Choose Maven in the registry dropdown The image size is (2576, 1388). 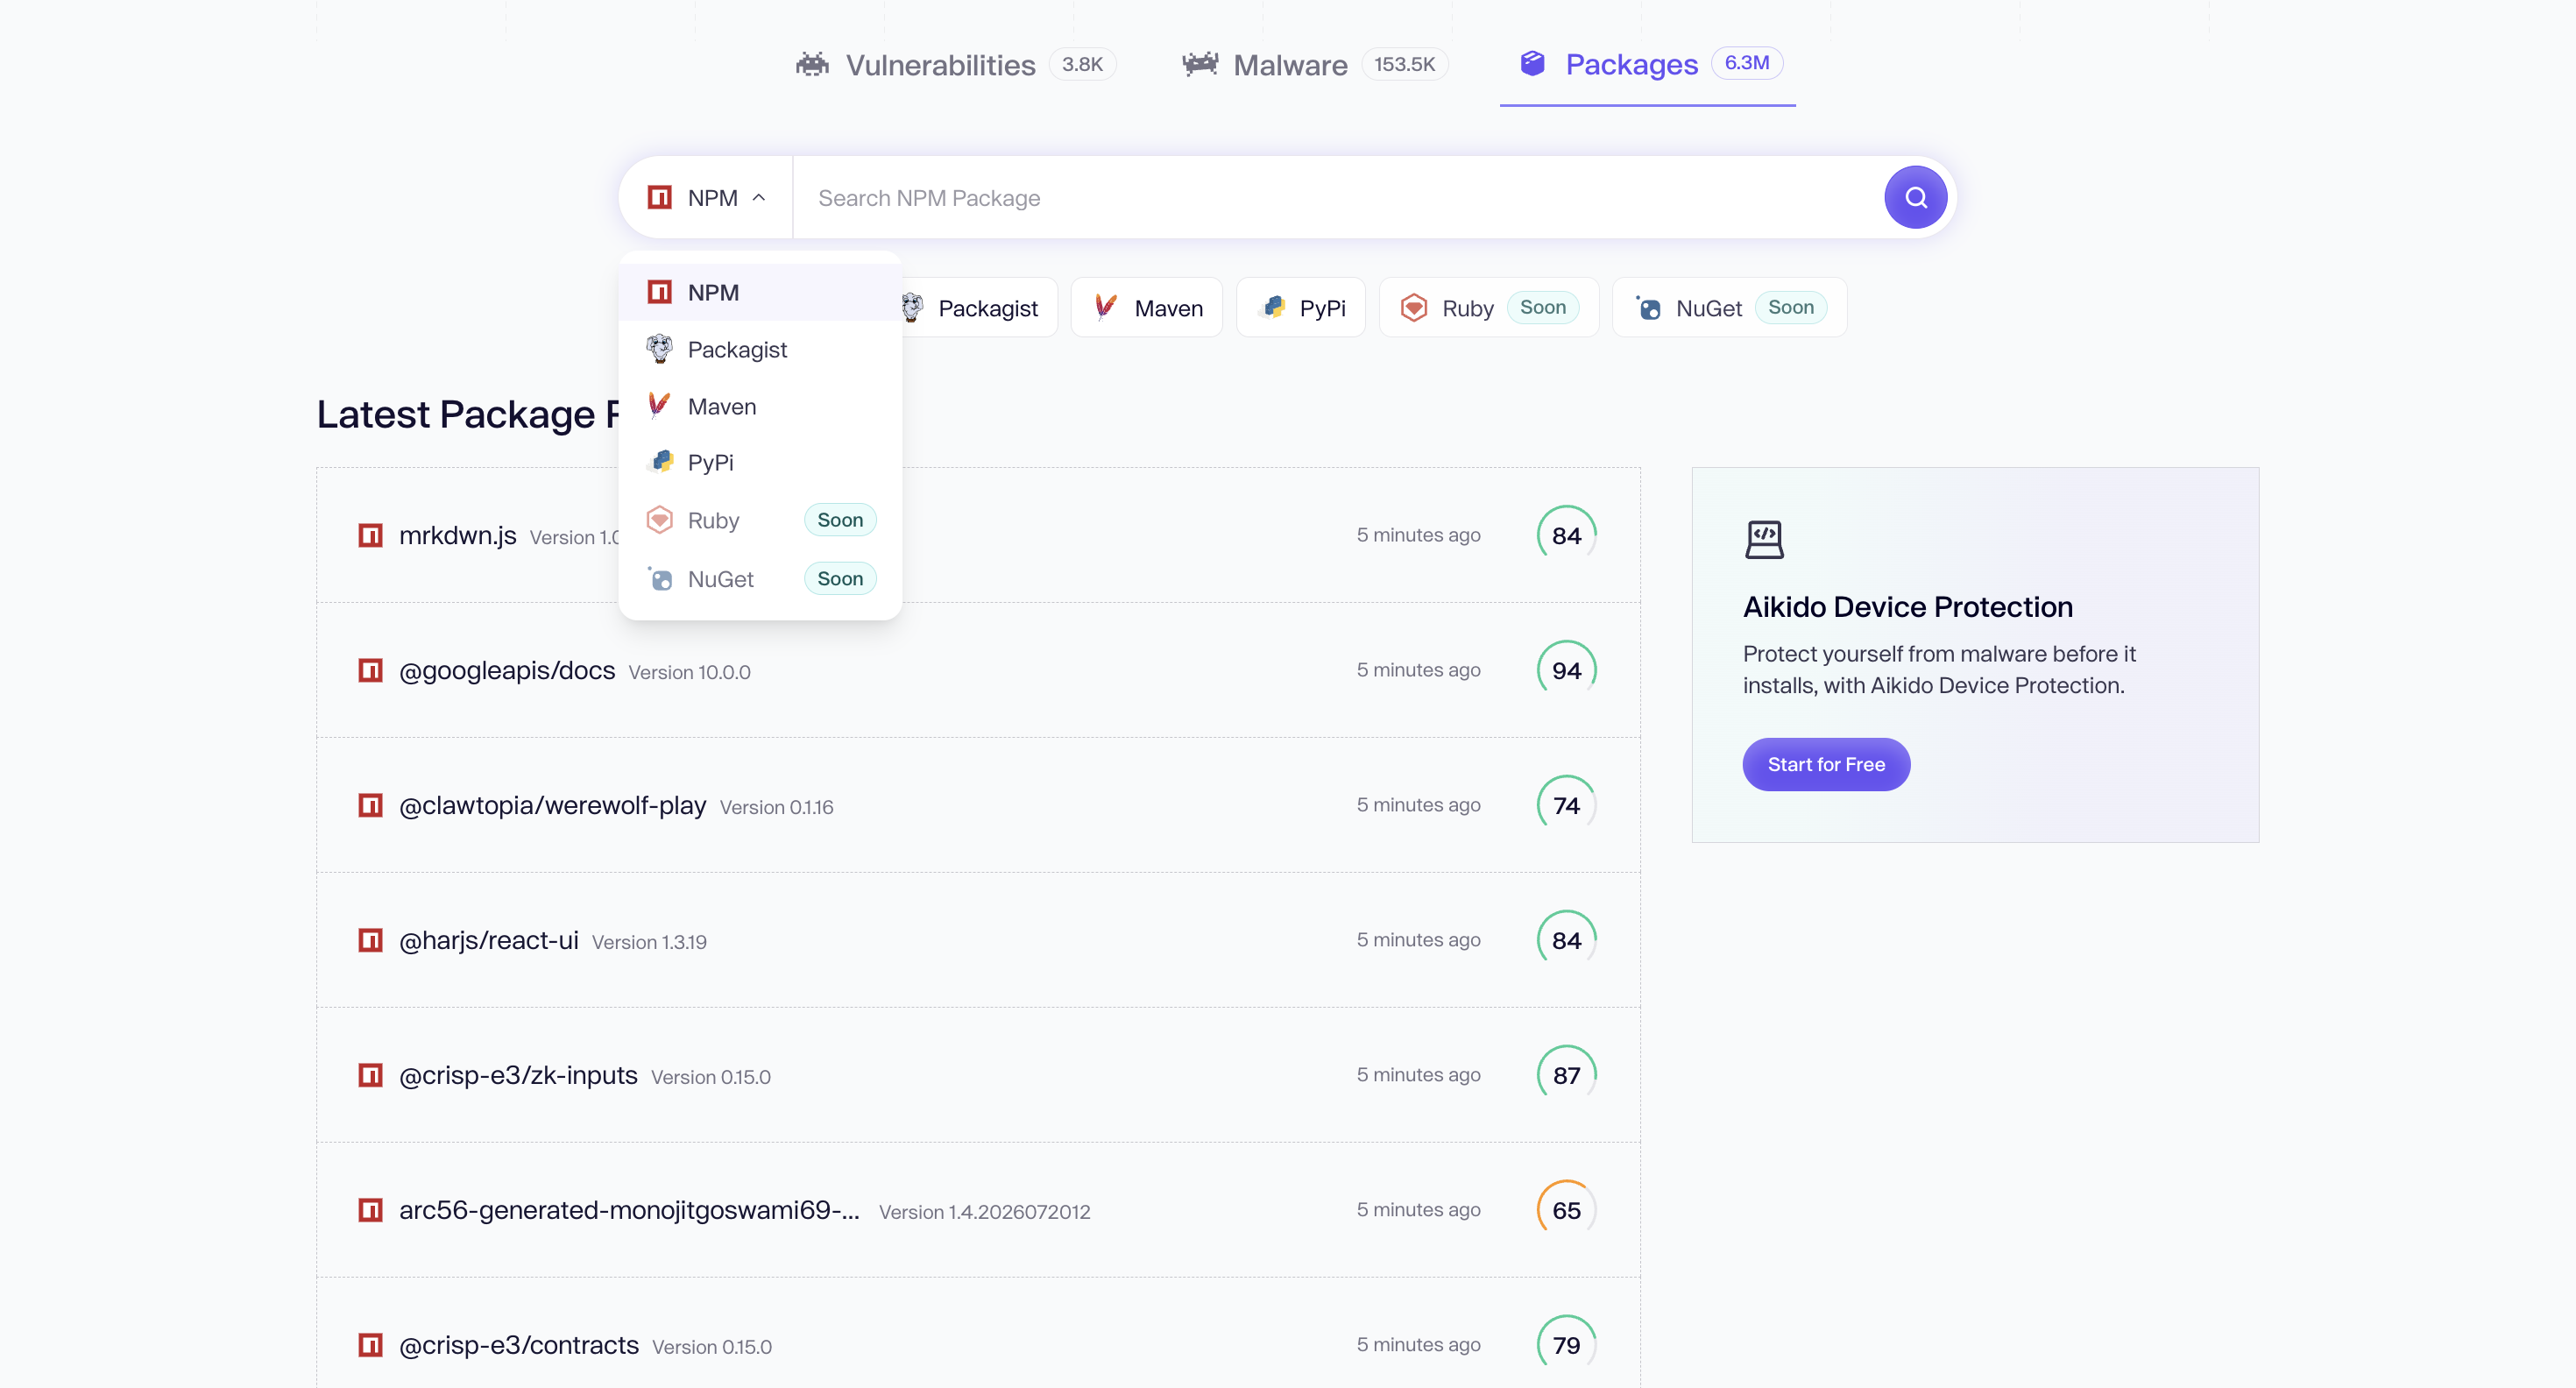[x=760, y=406]
